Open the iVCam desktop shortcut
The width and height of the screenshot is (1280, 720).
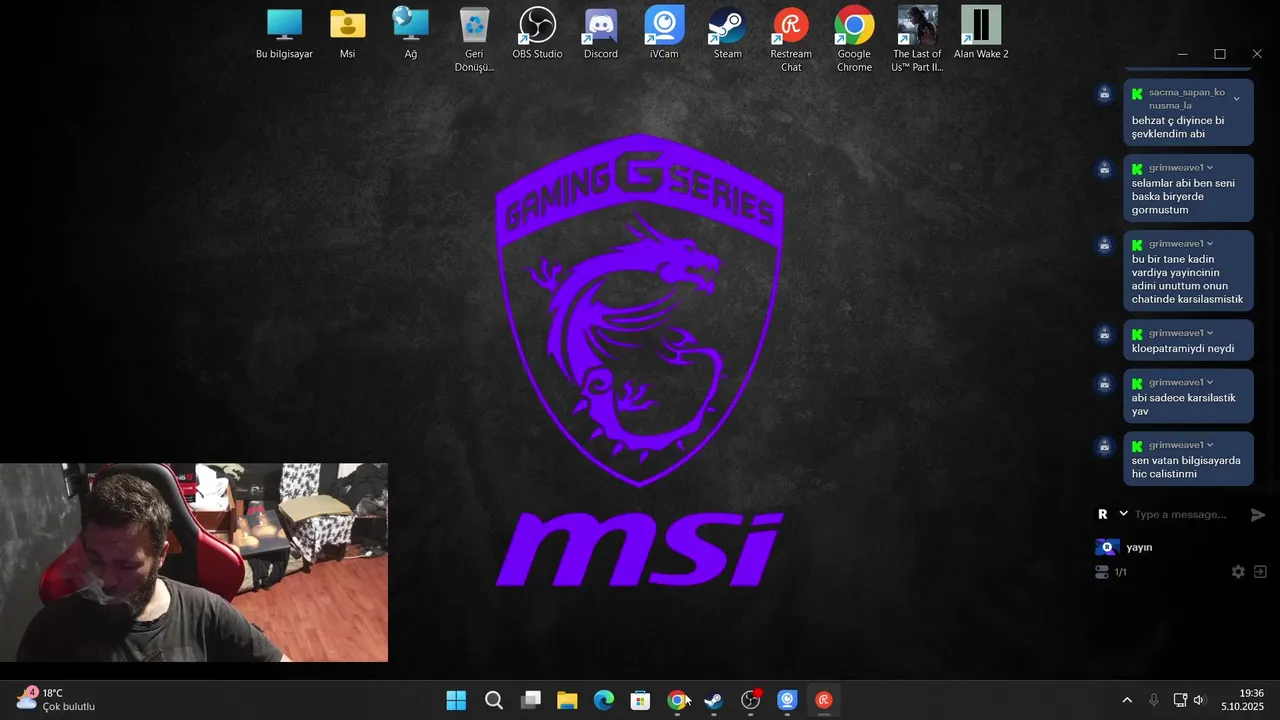(x=664, y=33)
